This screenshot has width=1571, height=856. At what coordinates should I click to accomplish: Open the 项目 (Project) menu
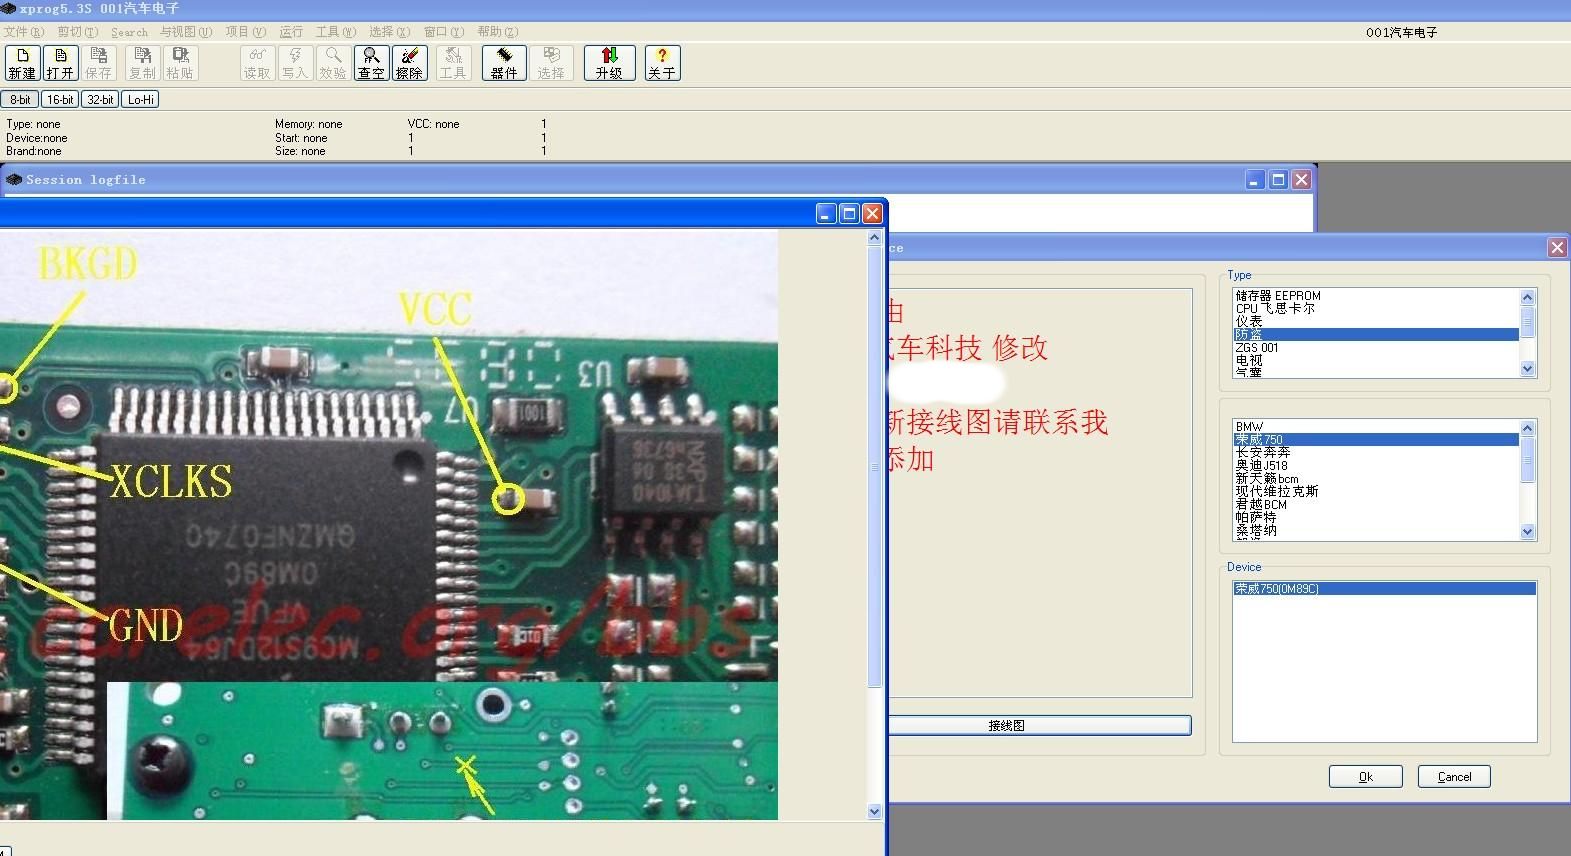[245, 32]
